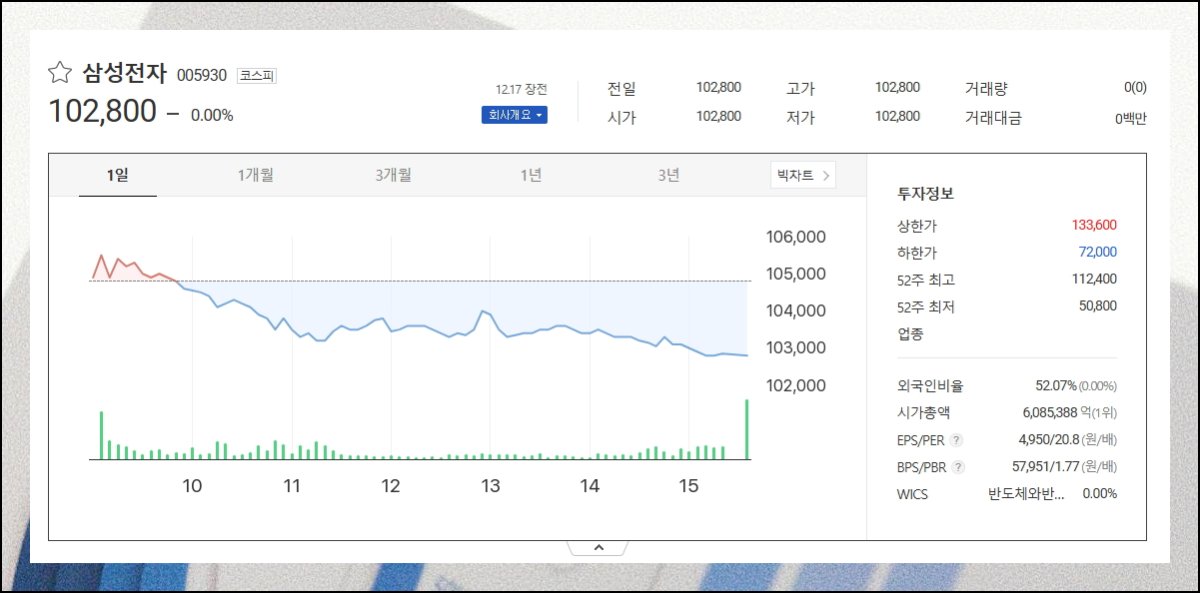Click the 15 o'clock time axis label

[x=688, y=486]
